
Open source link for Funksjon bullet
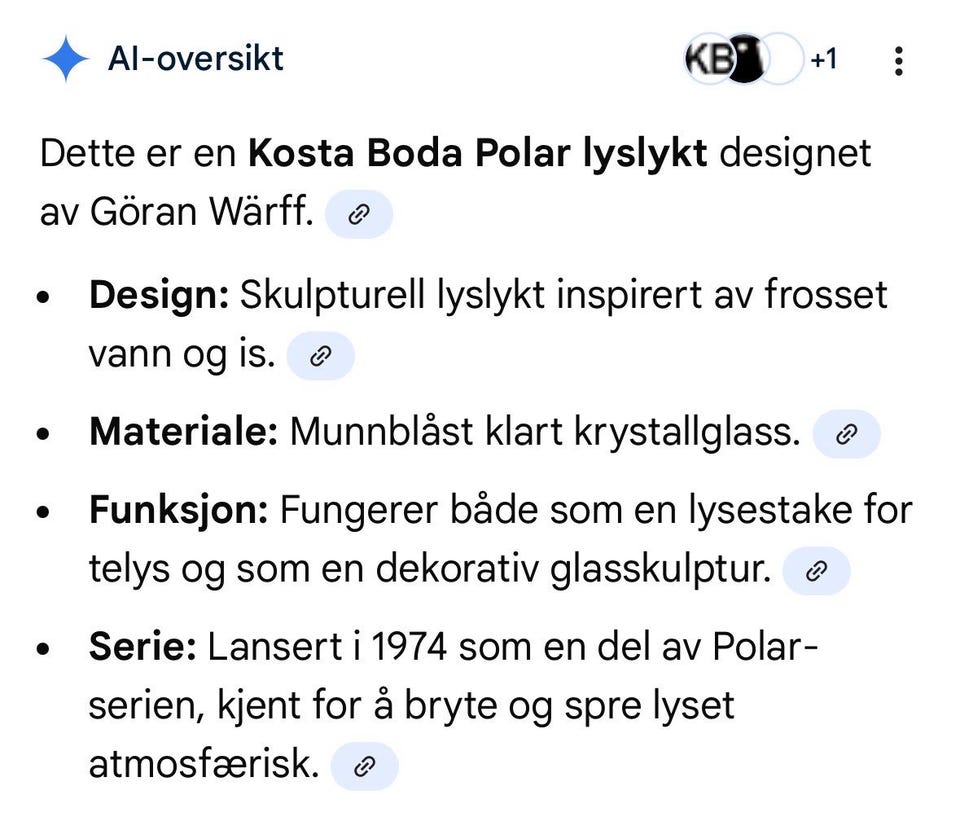coord(816,571)
